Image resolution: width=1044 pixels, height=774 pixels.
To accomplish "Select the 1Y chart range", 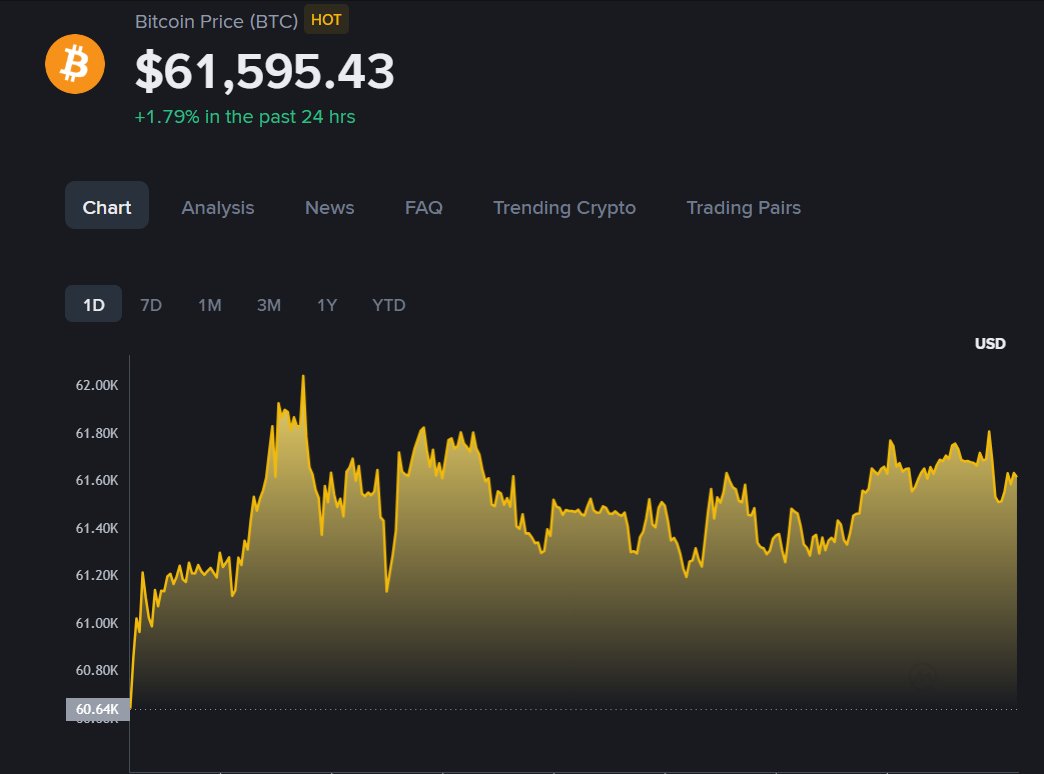I will 327,305.
